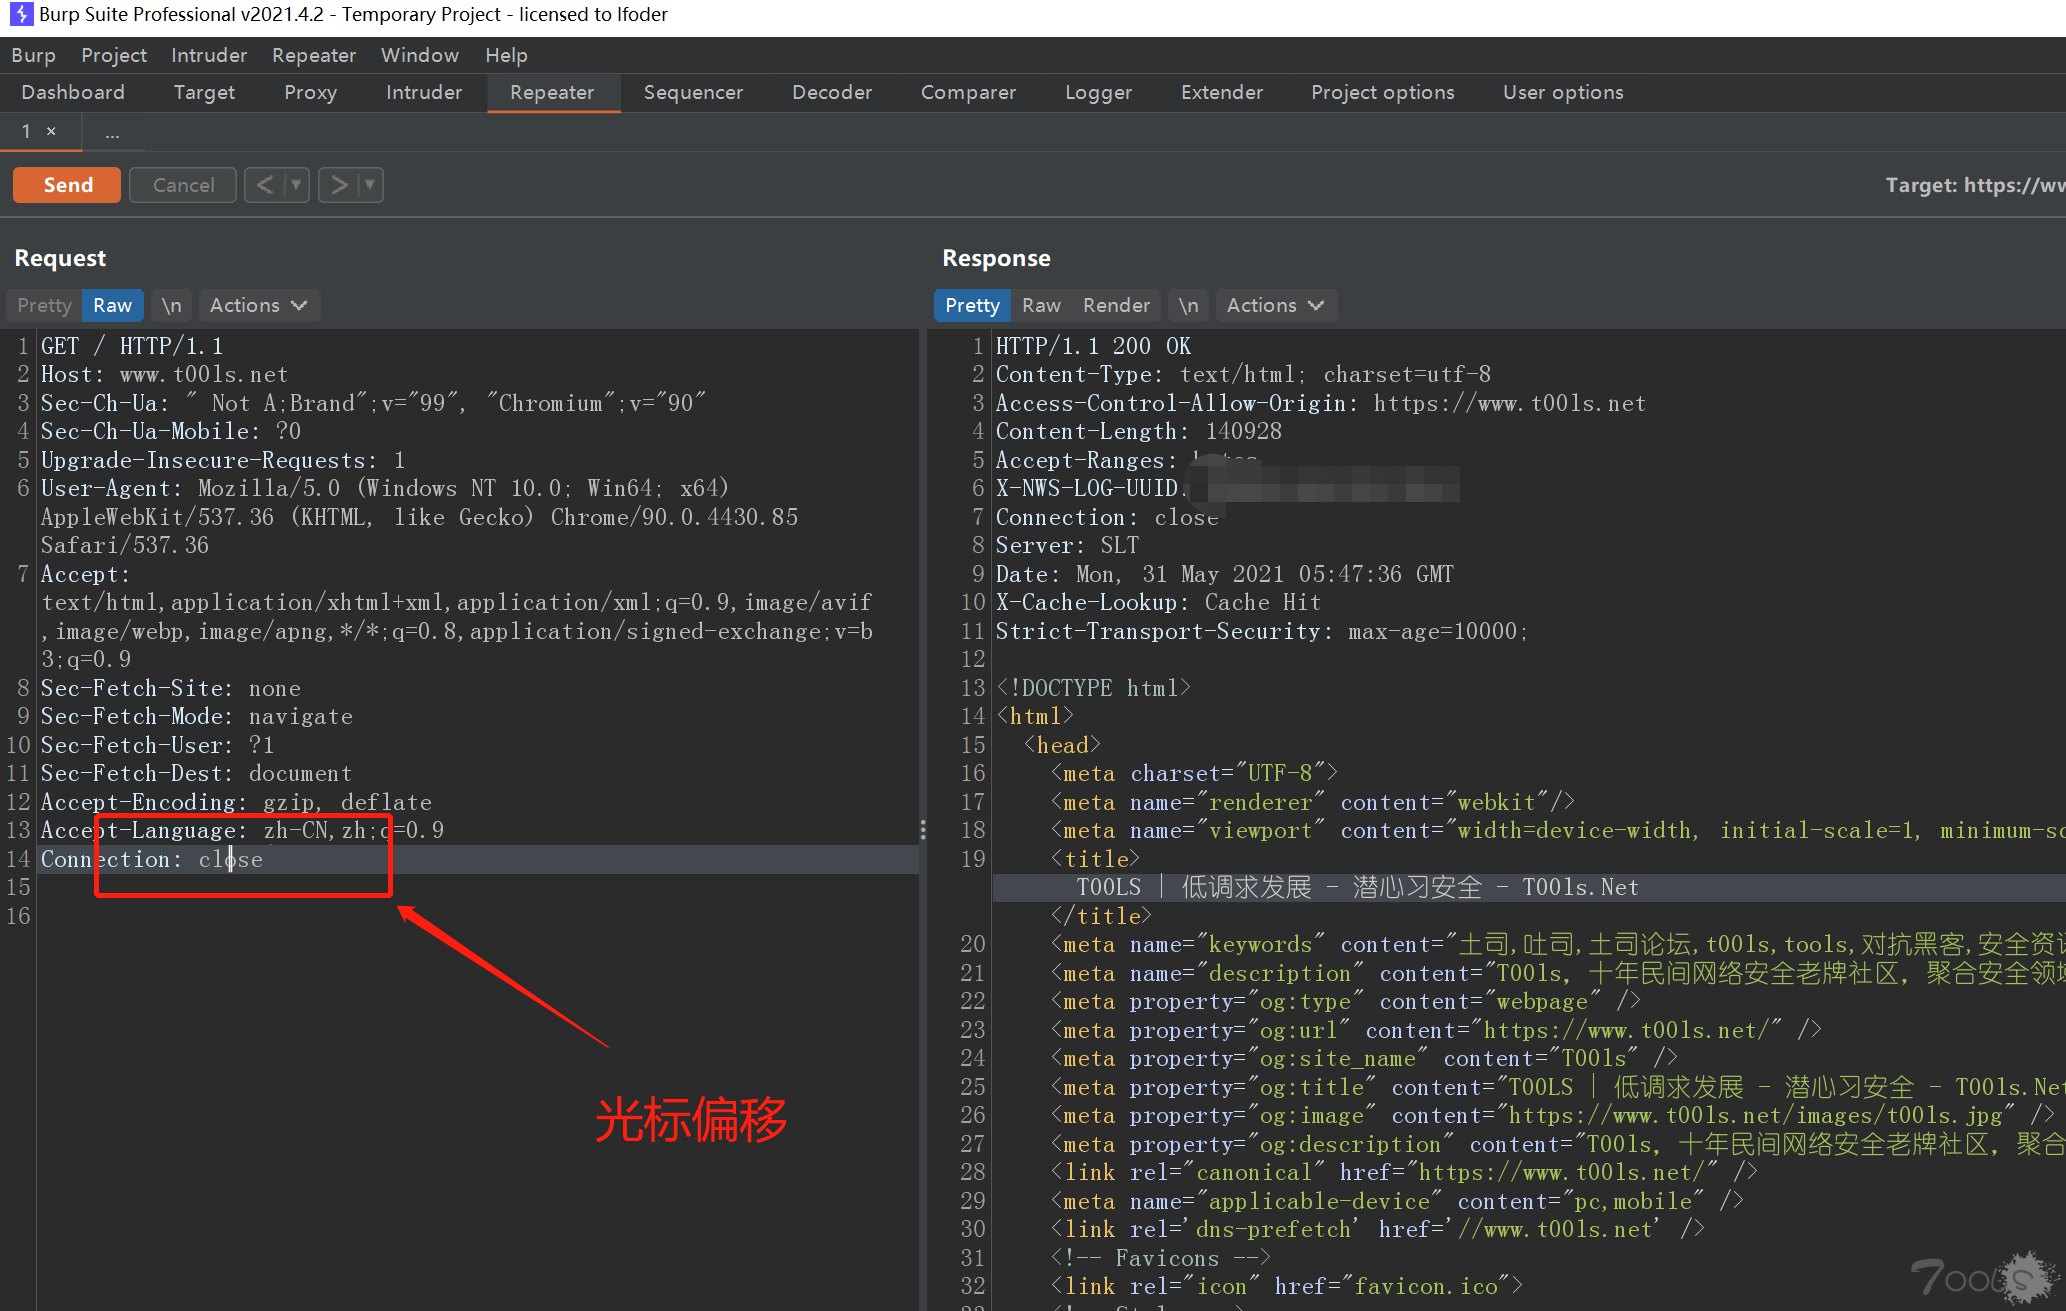Switch to the Intruder tool tab
The height and width of the screenshot is (1311, 2066).
[424, 92]
